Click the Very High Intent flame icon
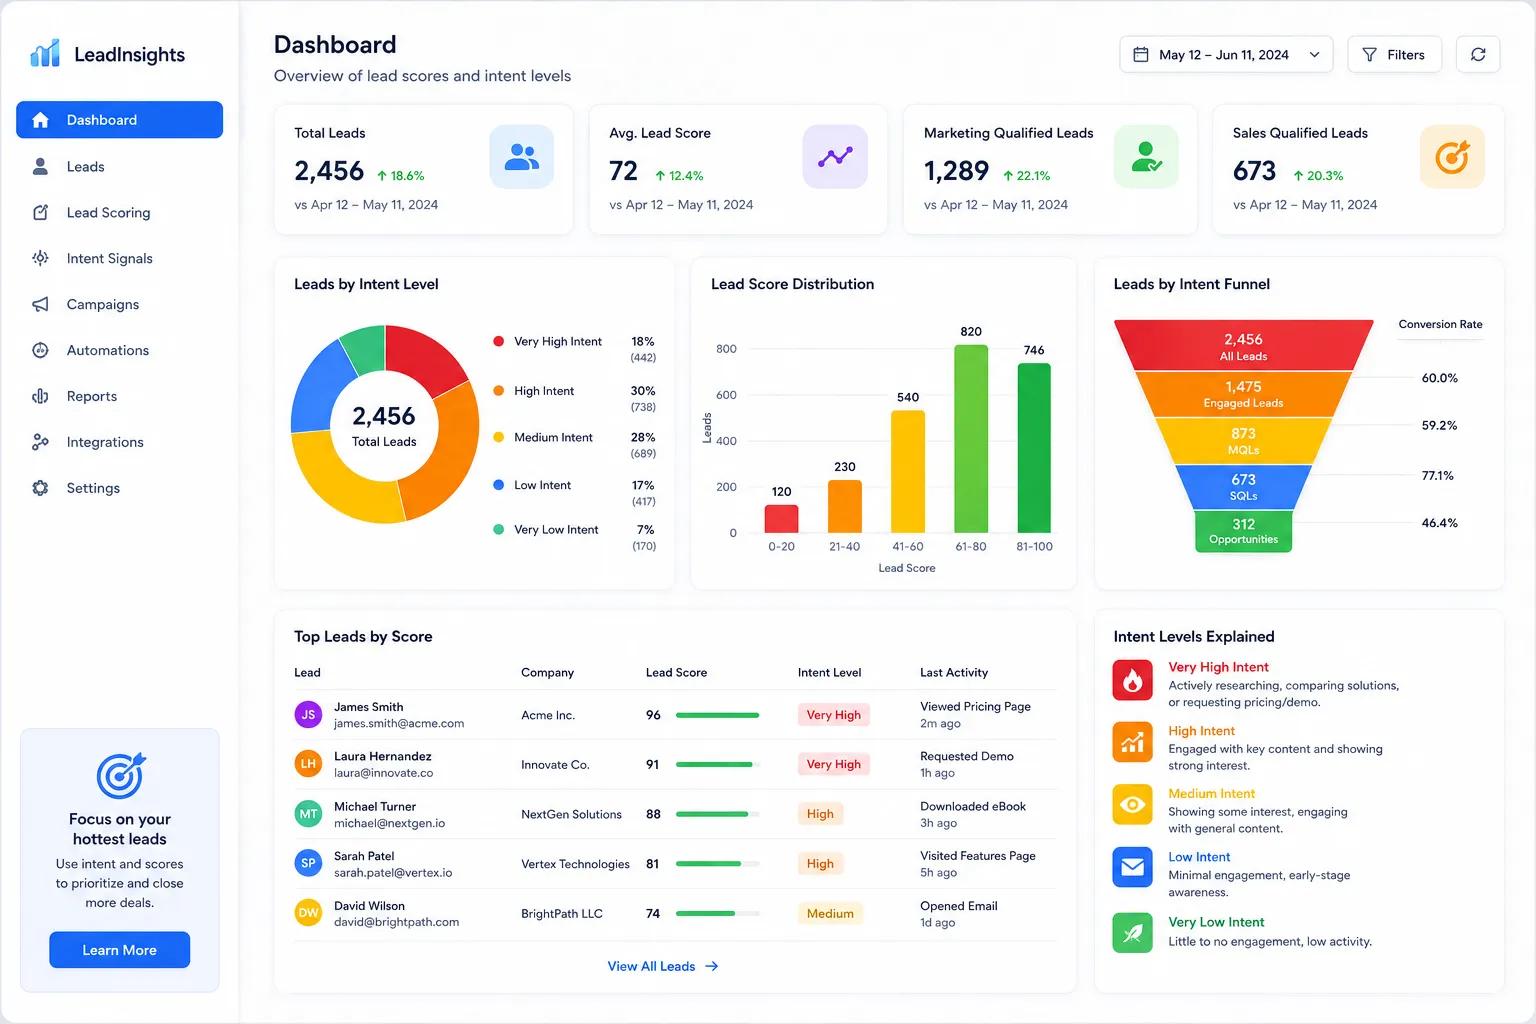Image resolution: width=1536 pixels, height=1024 pixels. 1132,680
